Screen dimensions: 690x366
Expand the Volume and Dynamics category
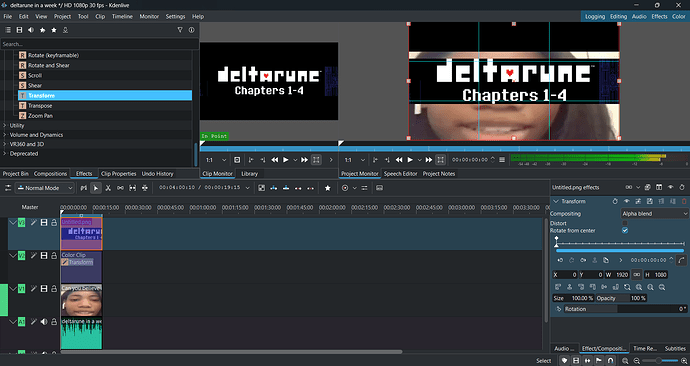click(36, 135)
